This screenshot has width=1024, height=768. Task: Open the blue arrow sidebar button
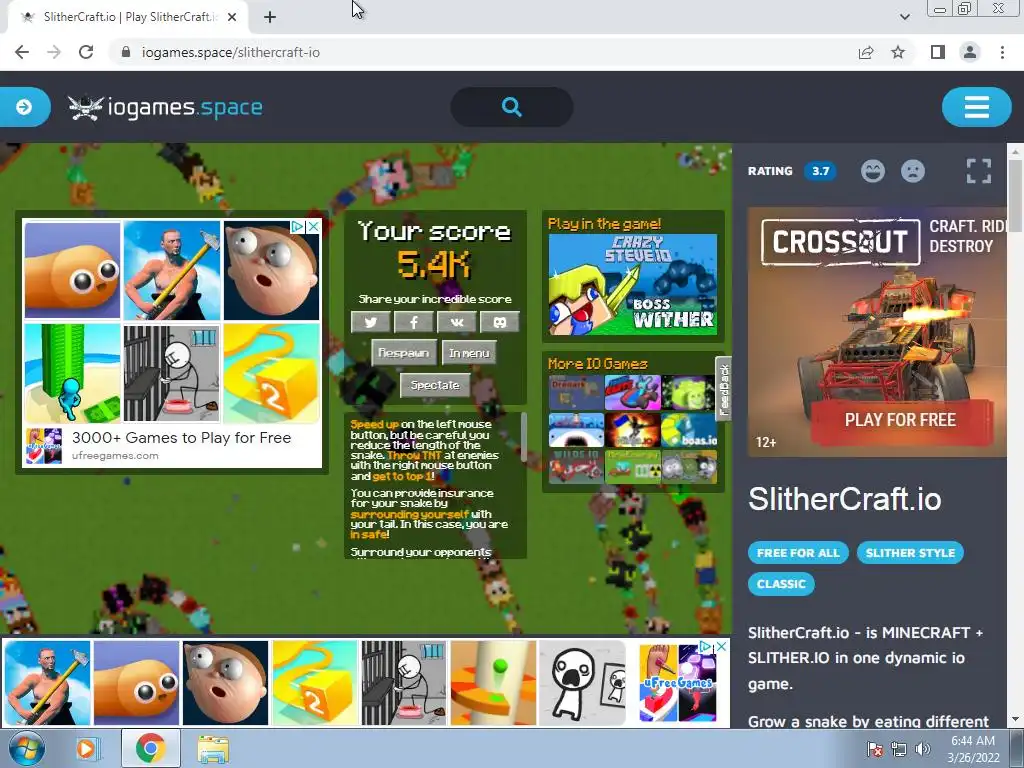coord(24,106)
